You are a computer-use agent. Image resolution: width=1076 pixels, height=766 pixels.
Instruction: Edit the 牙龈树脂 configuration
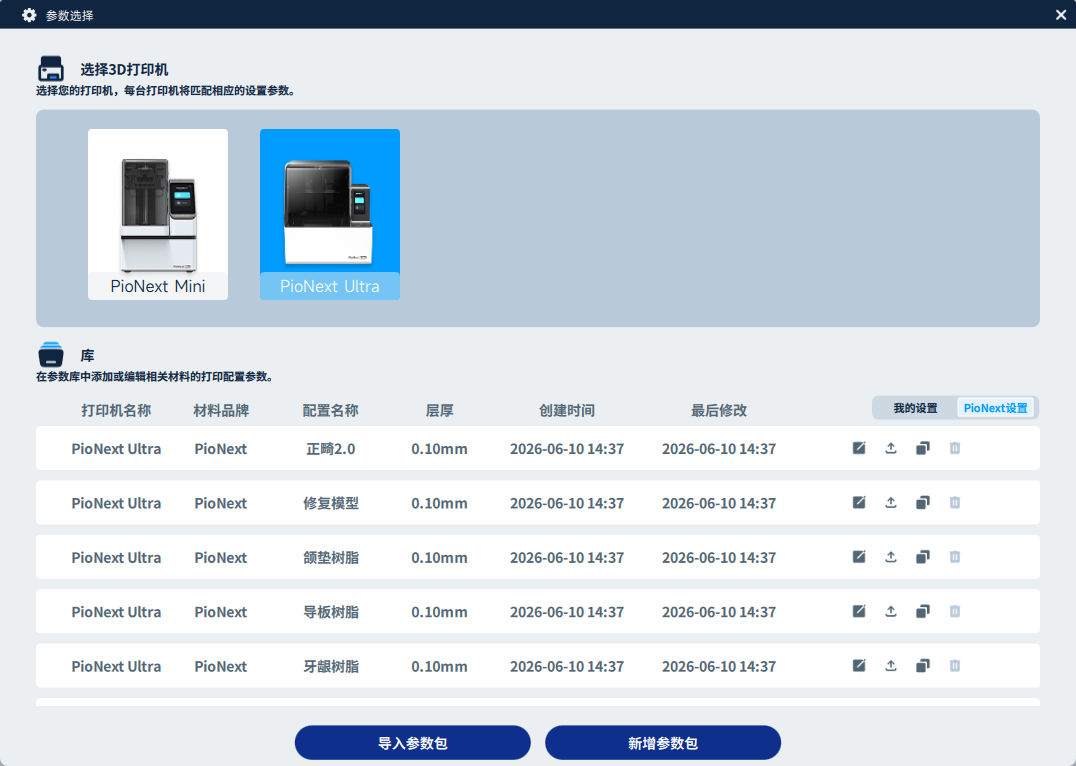click(858, 665)
